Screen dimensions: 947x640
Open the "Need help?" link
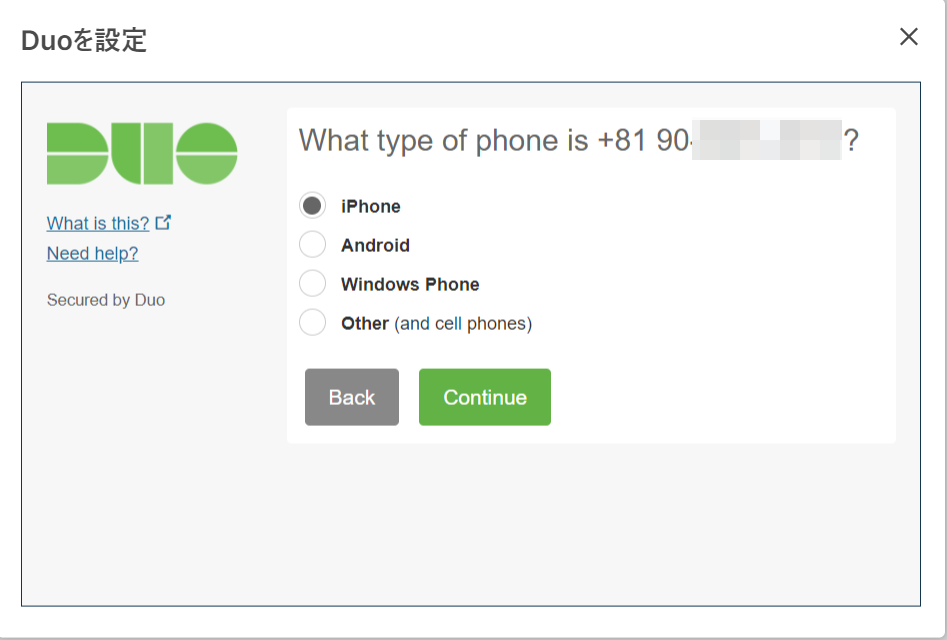click(93, 254)
